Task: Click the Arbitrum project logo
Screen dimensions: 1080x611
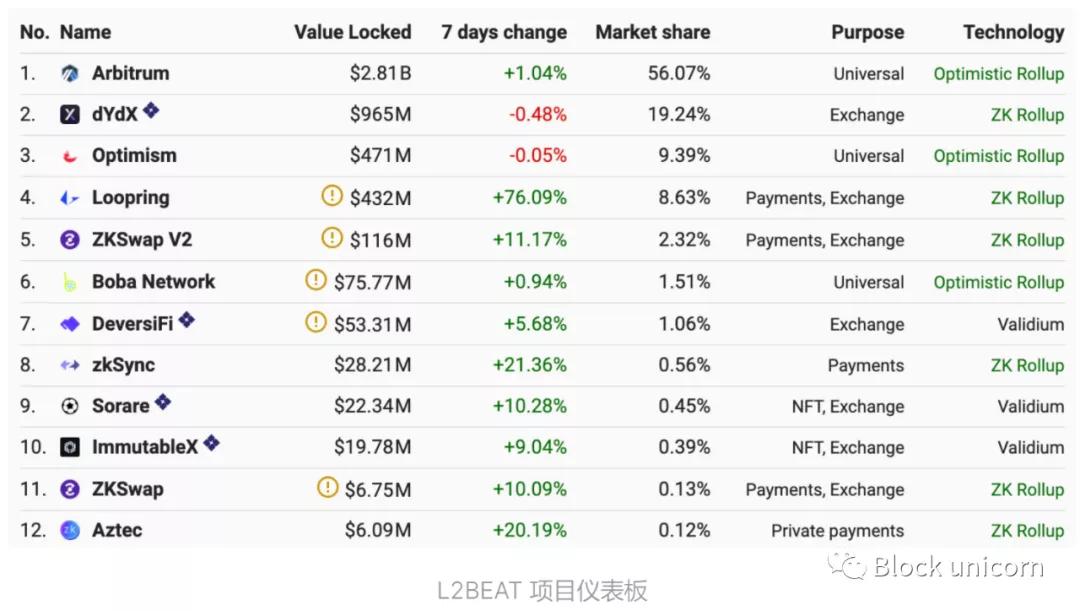Action: (x=69, y=73)
